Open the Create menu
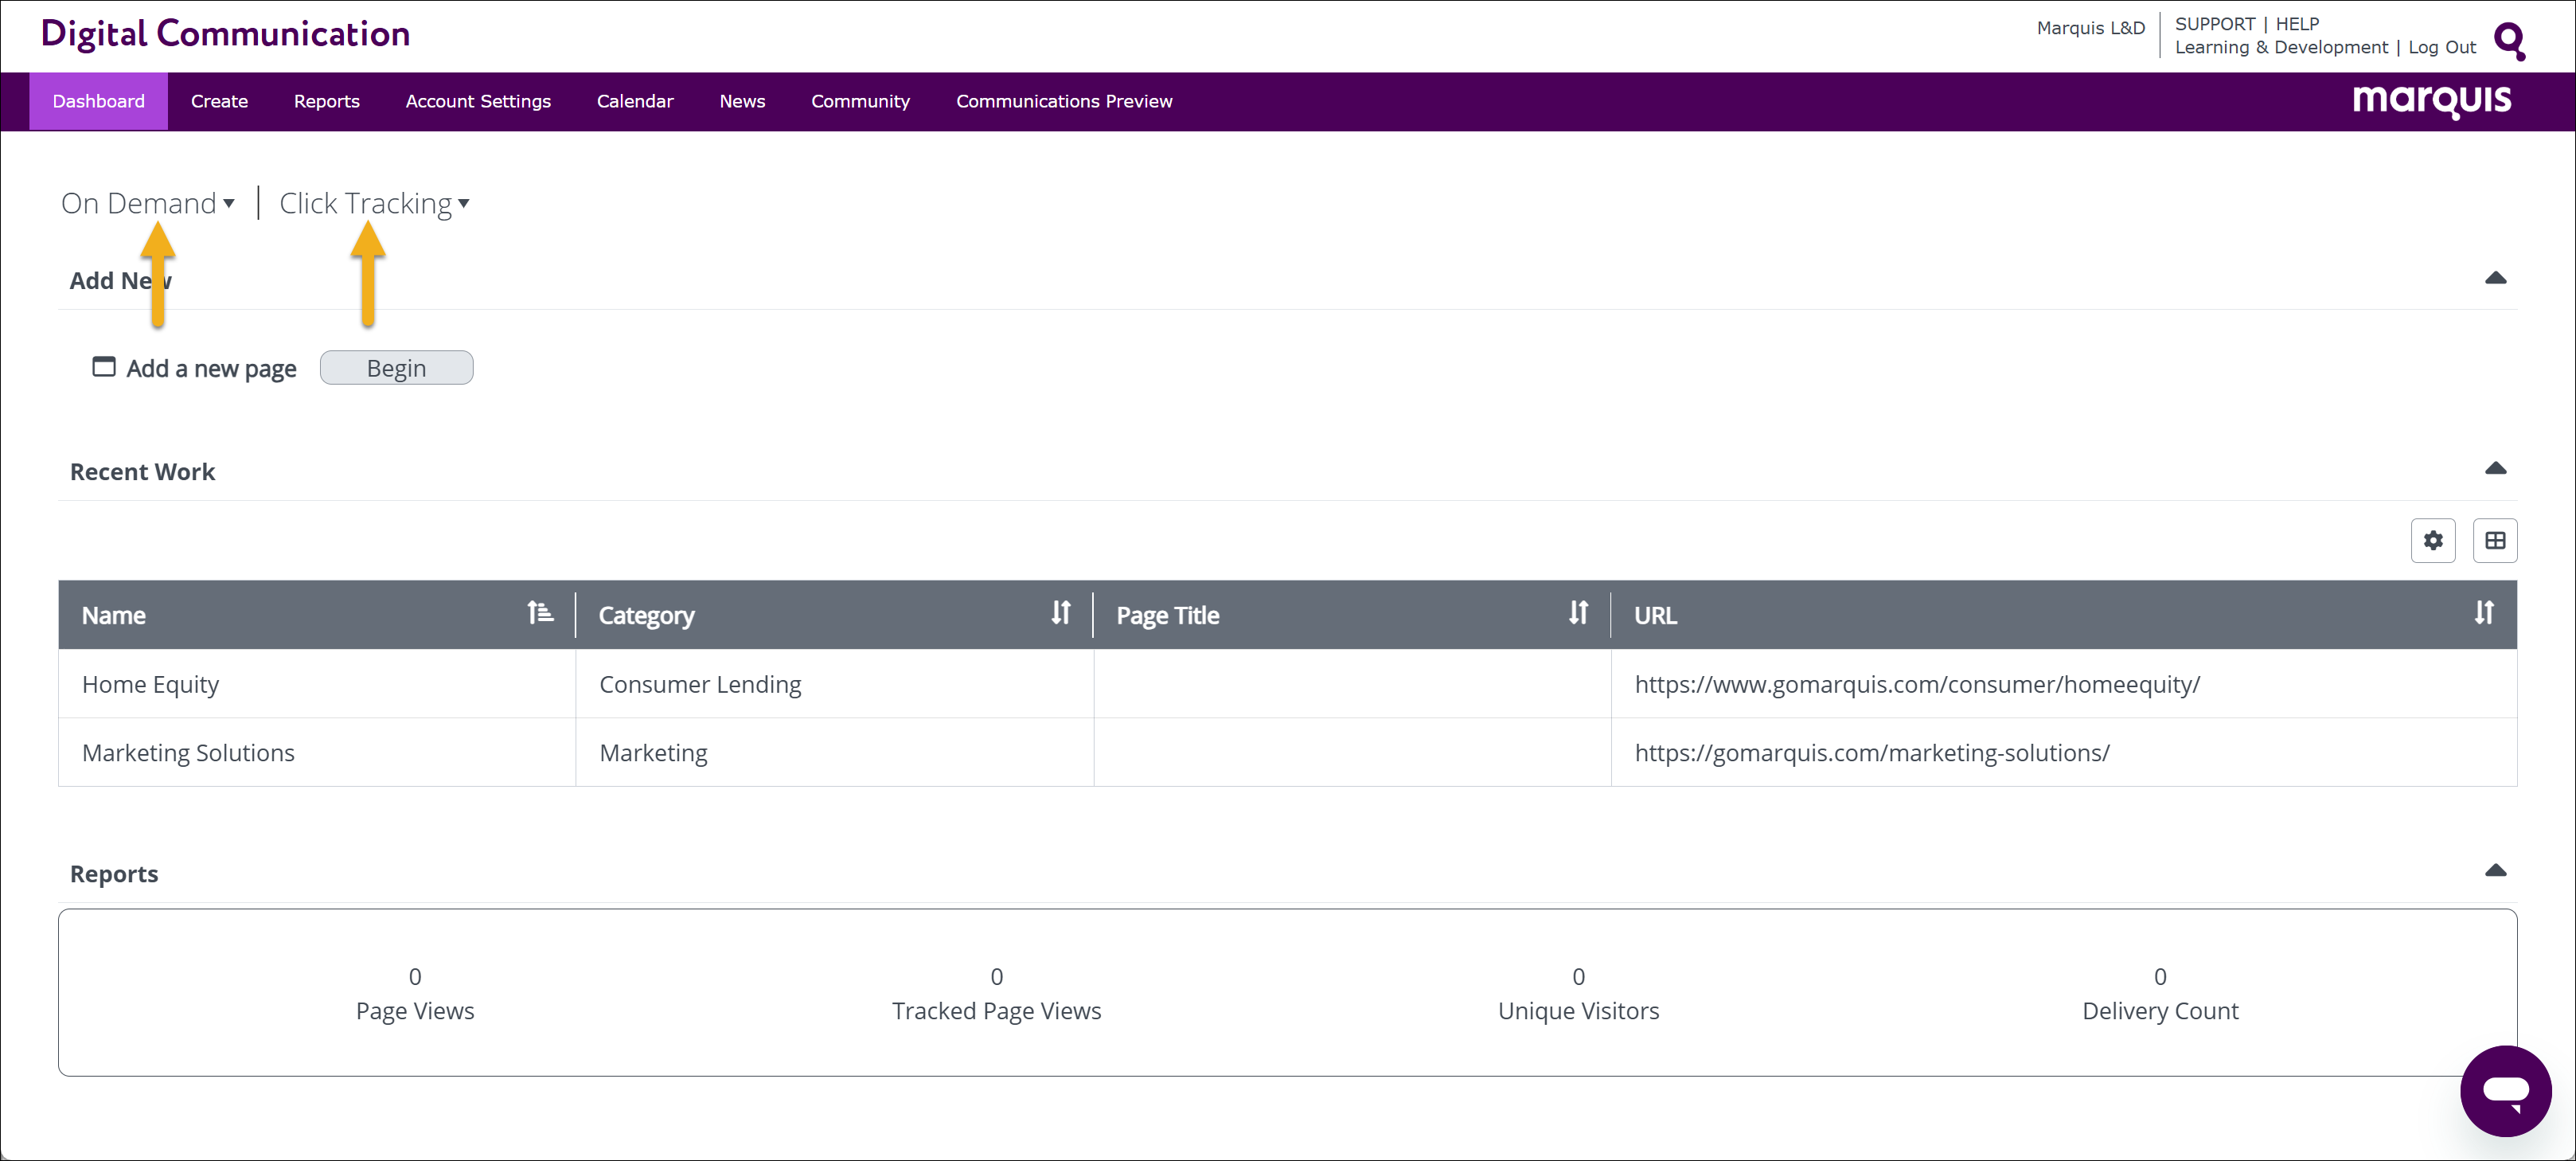Image resolution: width=2576 pixels, height=1161 pixels. (x=219, y=101)
